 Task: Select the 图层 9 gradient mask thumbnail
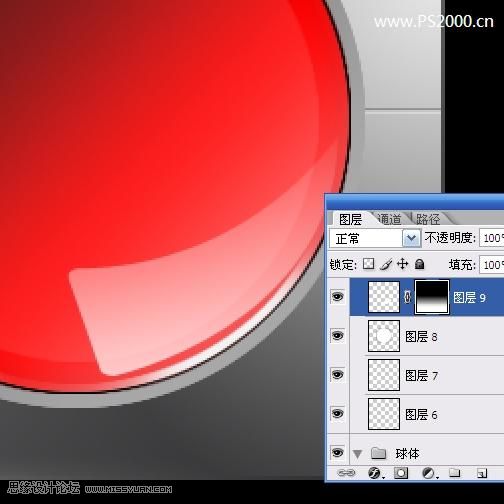(x=432, y=297)
